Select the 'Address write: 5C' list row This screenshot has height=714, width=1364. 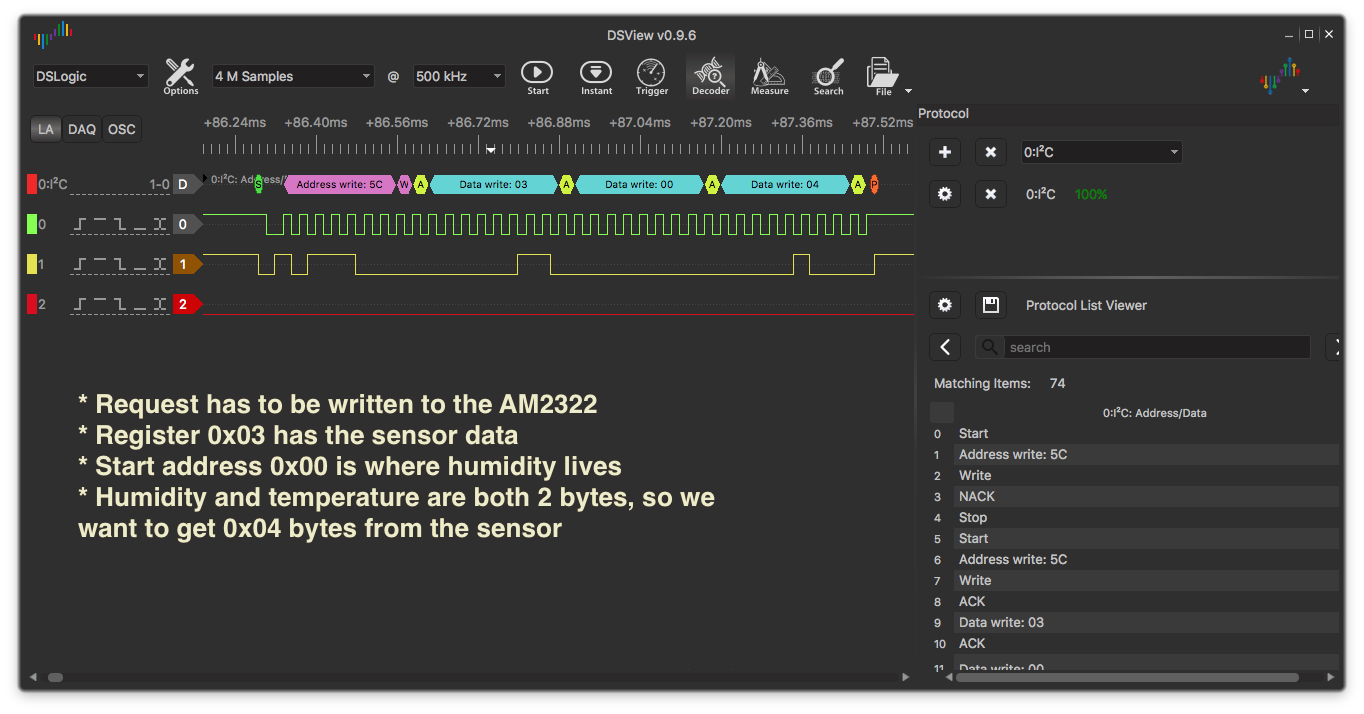(1012, 454)
